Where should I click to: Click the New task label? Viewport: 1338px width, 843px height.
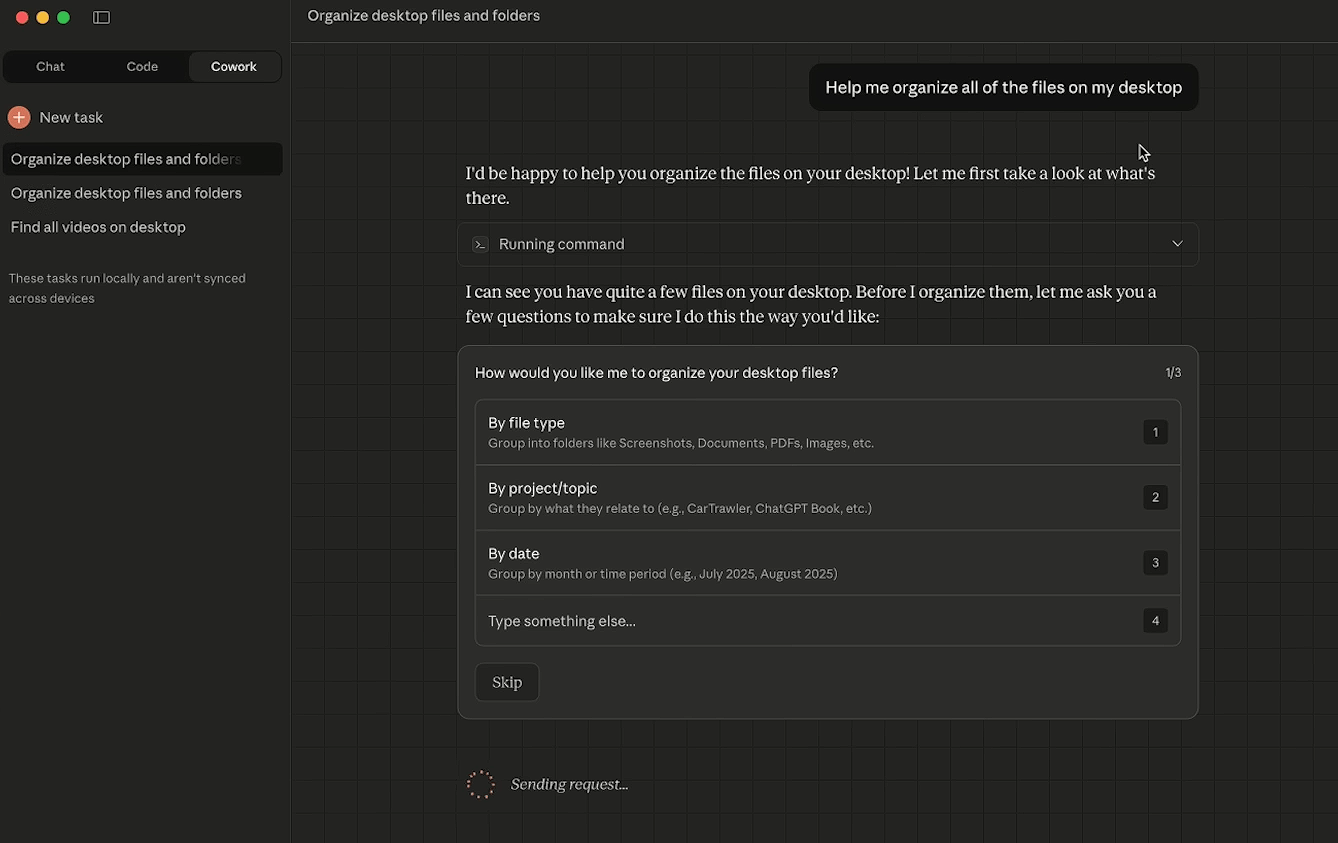pyautogui.click(x=71, y=117)
